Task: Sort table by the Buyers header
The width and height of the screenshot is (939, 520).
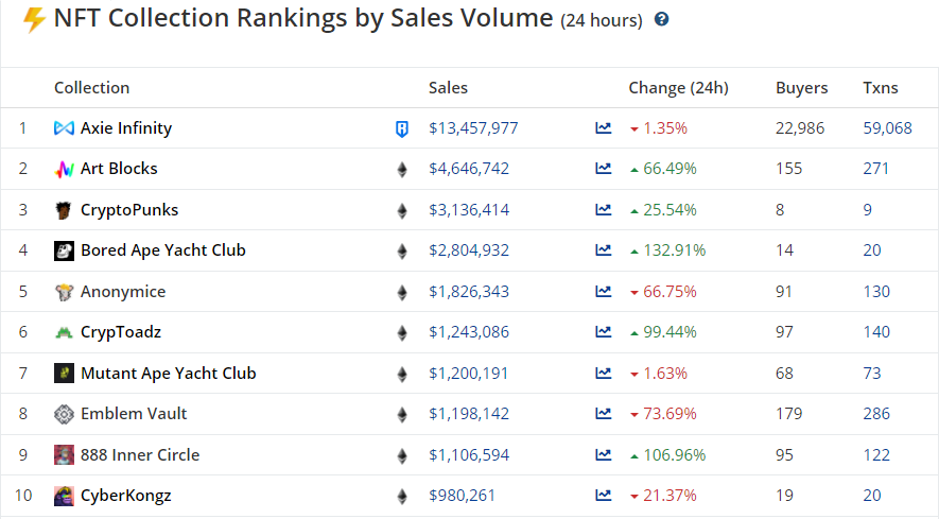Action: click(801, 88)
